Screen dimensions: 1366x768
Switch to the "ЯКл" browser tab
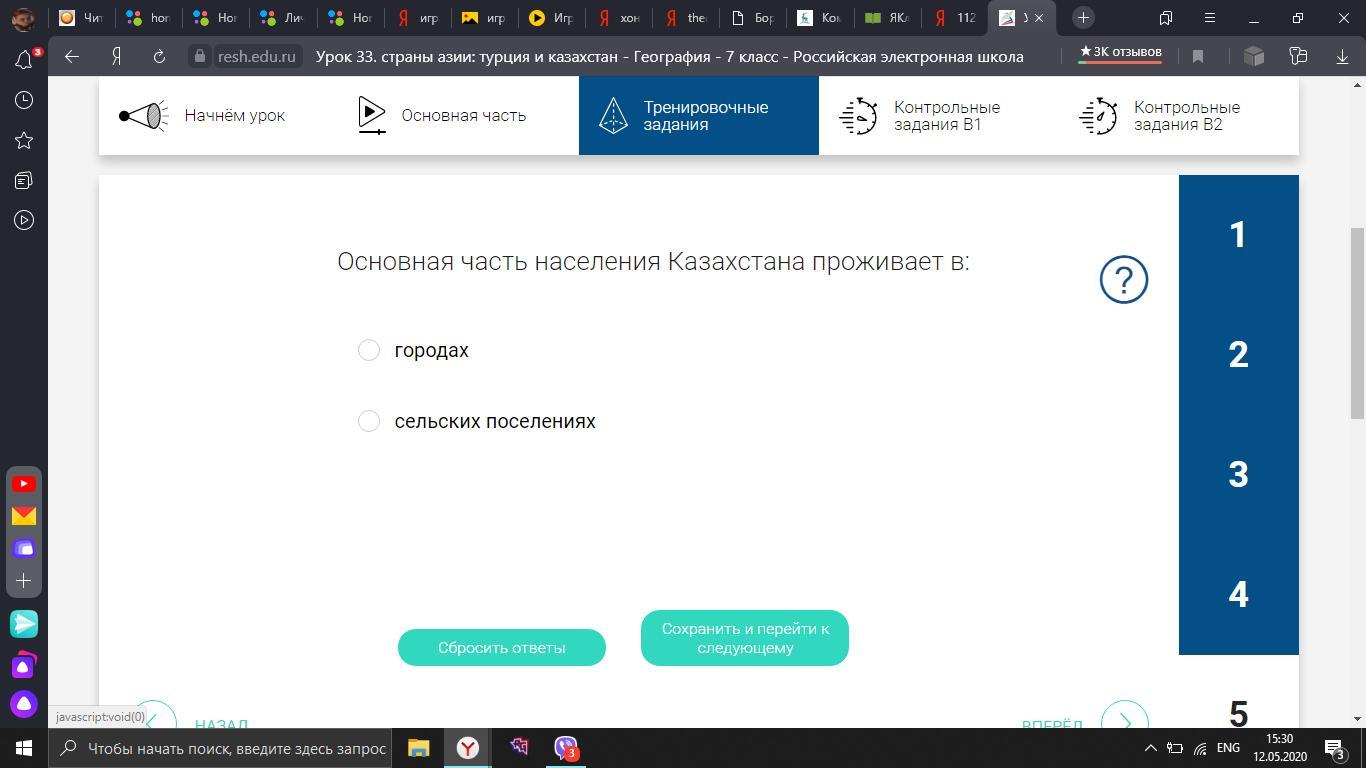pos(887,18)
